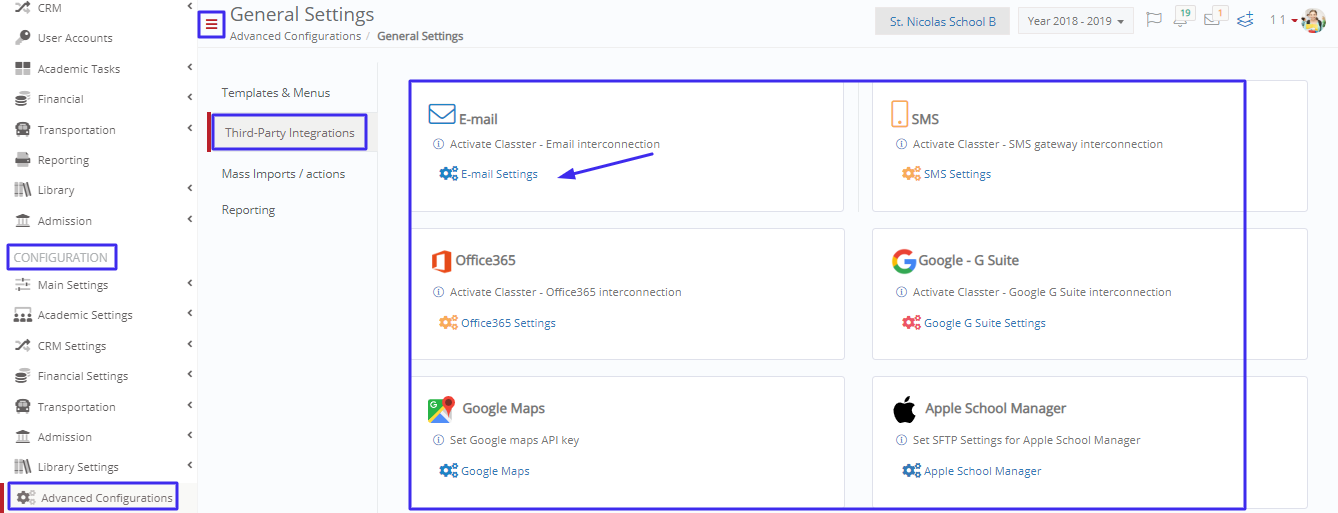Click the St. Nicolas School B button
This screenshot has width=1338, height=513.
pos(943,21)
